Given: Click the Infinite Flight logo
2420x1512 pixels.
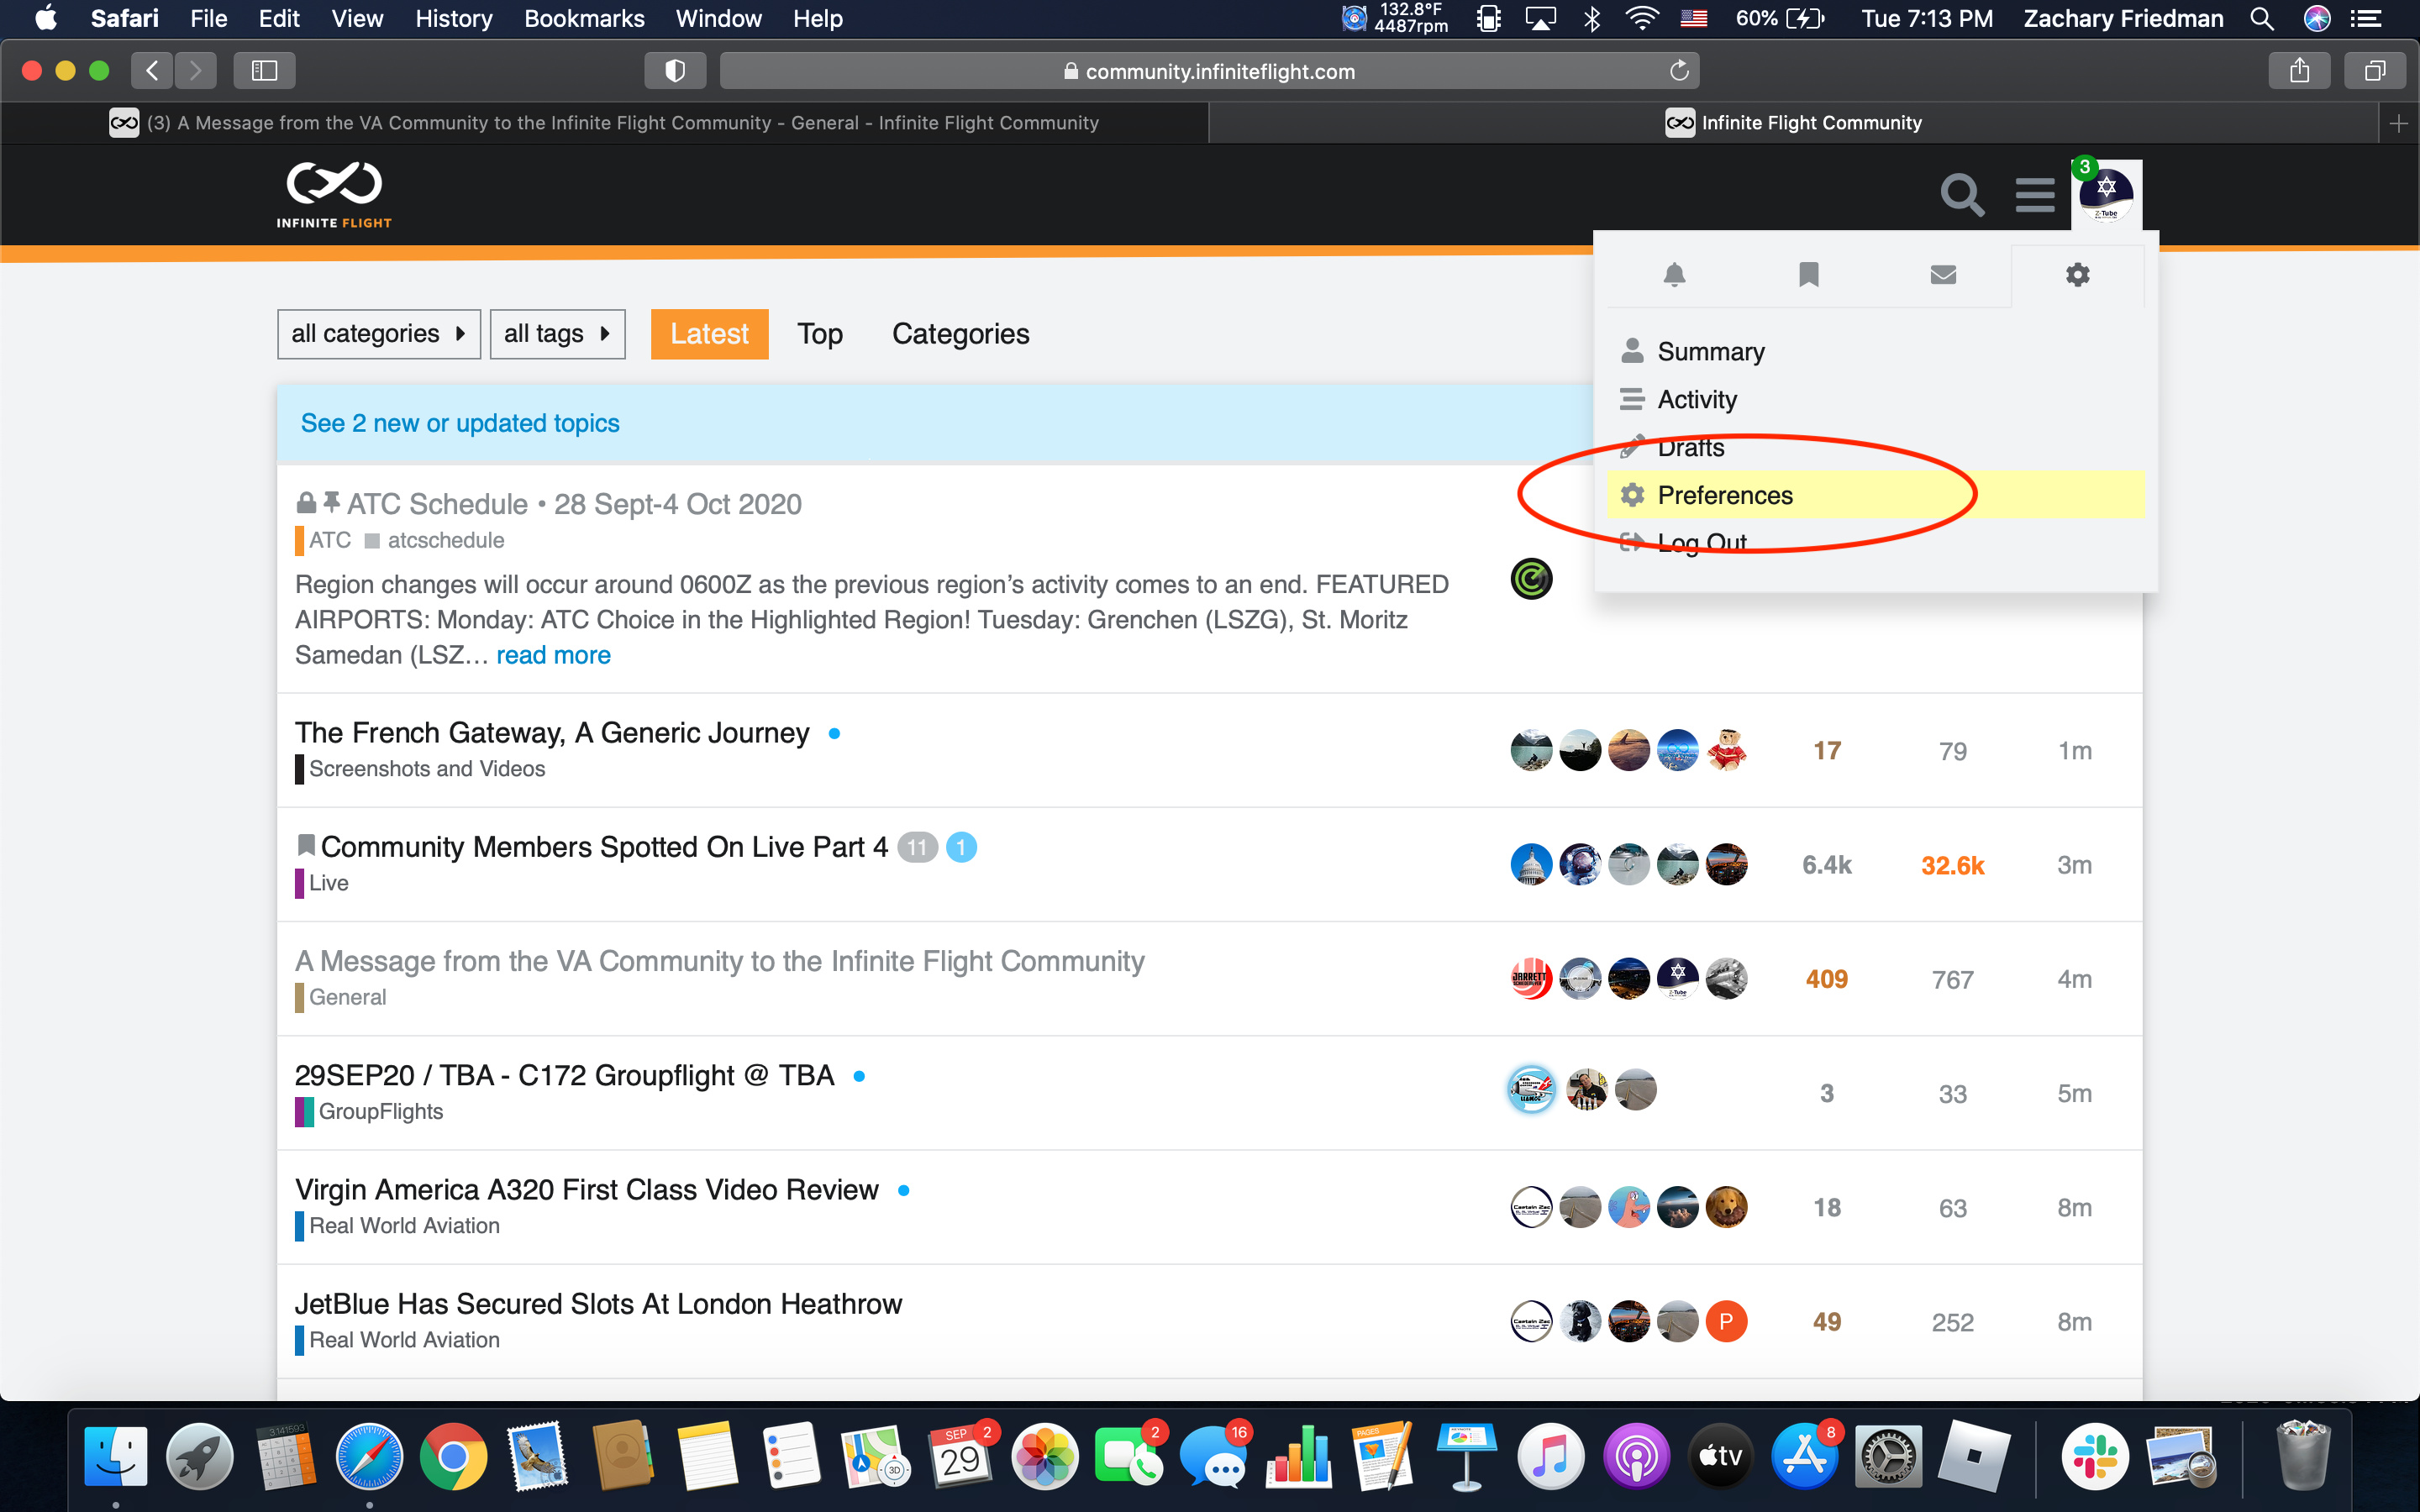Looking at the screenshot, I should point(334,194).
